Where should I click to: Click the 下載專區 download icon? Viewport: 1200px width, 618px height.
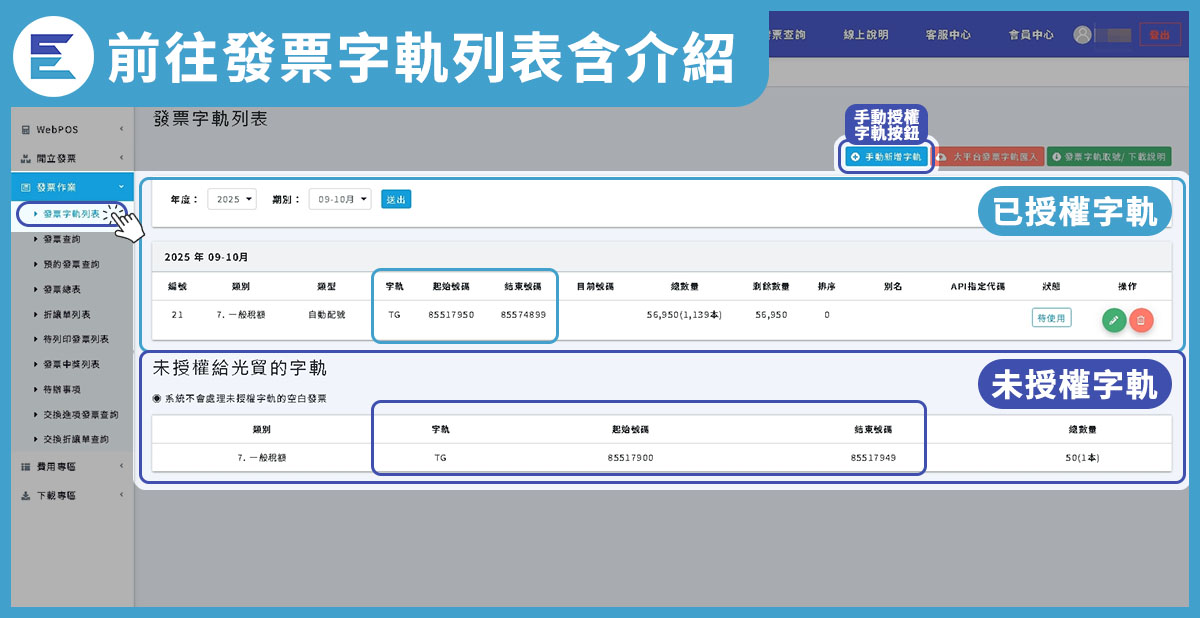tap(26, 495)
